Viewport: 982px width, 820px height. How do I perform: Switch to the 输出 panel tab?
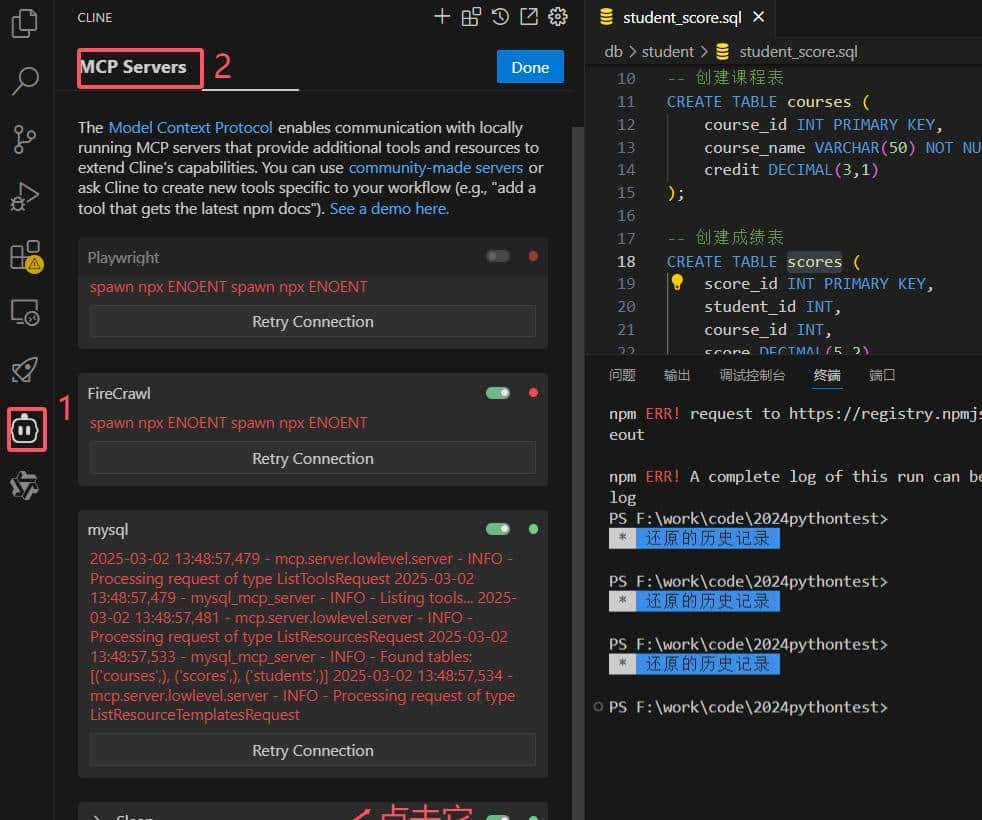pyautogui.click(x=676, y=374)
